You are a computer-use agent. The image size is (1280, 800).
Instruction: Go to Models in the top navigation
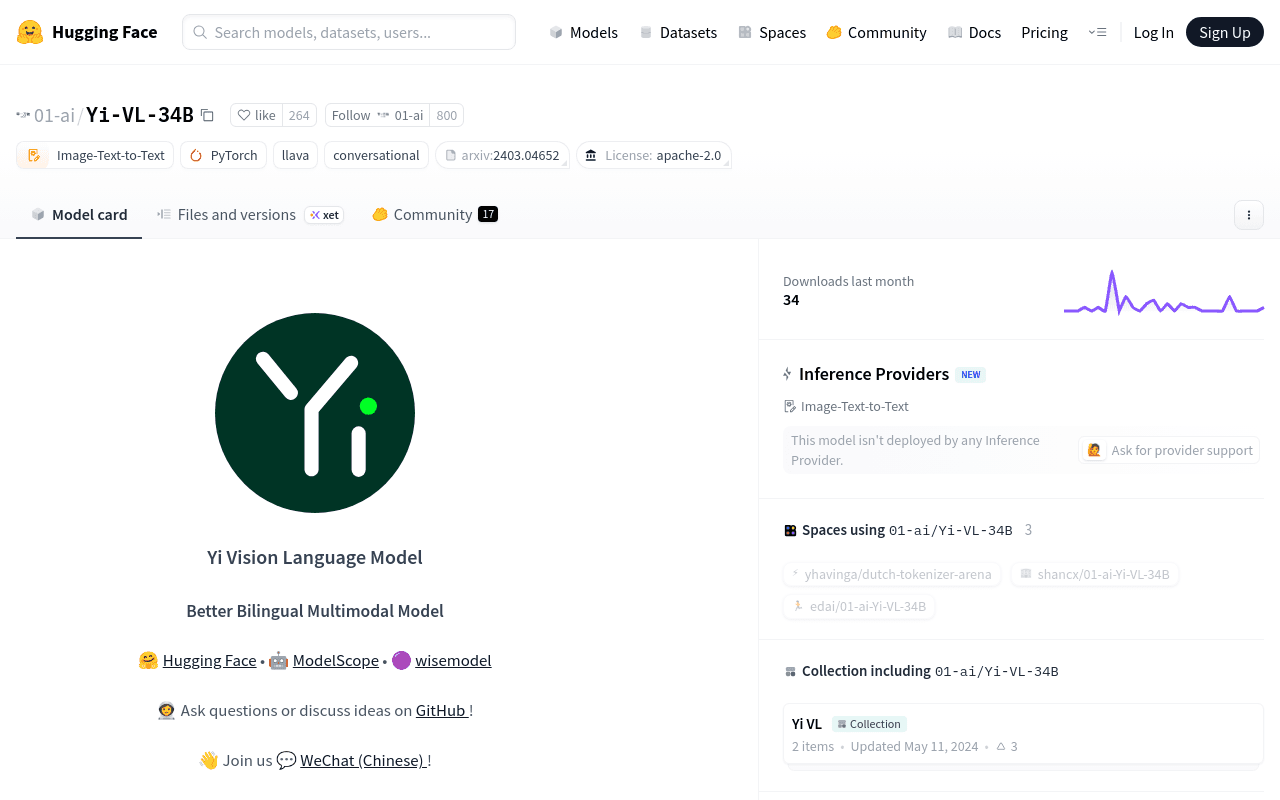coord(583,32)
